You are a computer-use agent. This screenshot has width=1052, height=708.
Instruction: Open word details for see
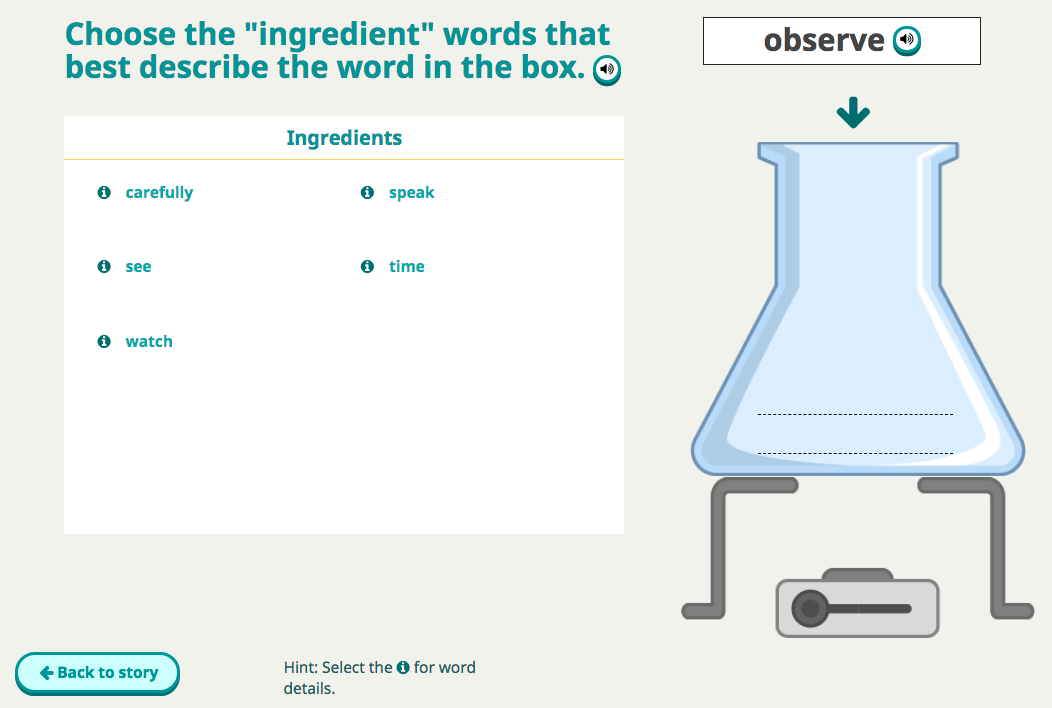[104, 267]
